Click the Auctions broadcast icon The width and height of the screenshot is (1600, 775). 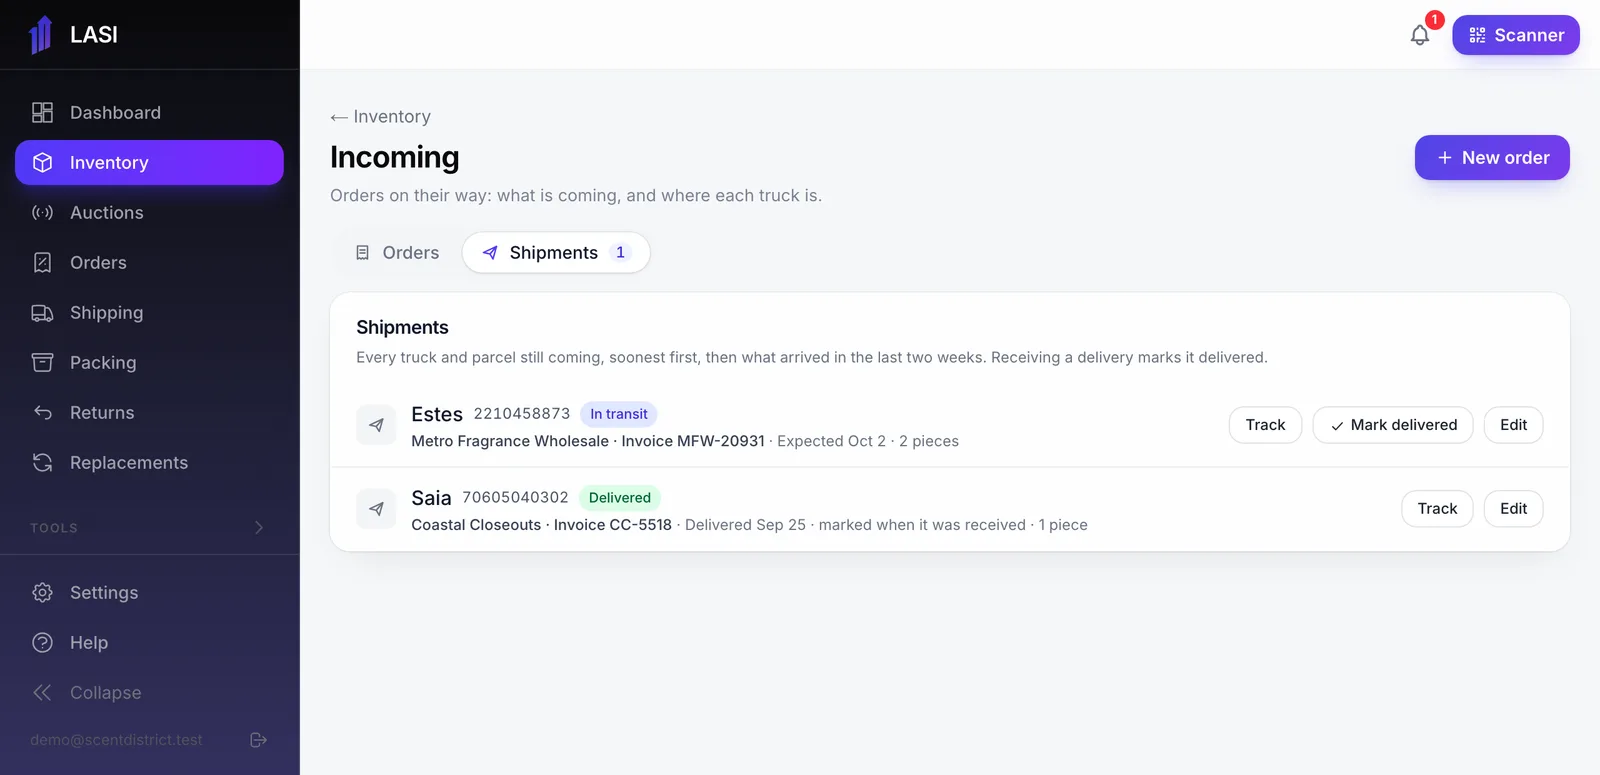[42, 213]
